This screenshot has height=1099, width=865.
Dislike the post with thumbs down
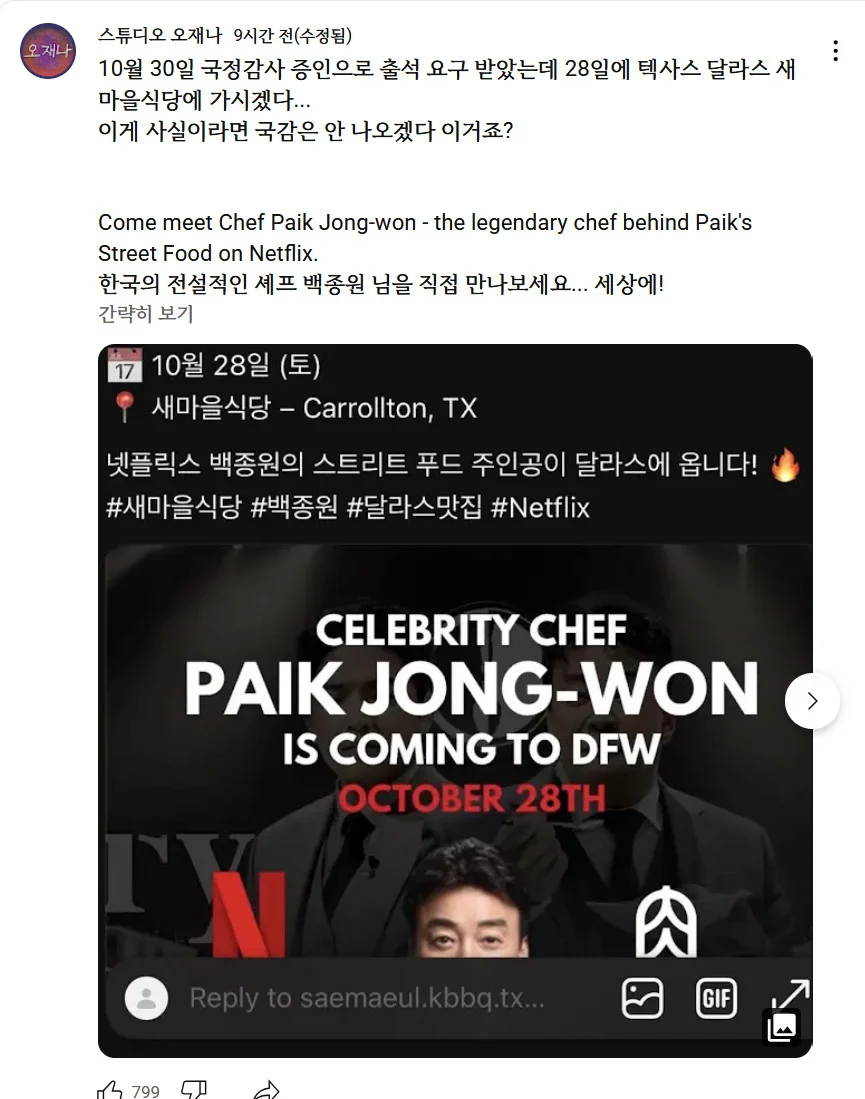click(x=194, y=1090)
